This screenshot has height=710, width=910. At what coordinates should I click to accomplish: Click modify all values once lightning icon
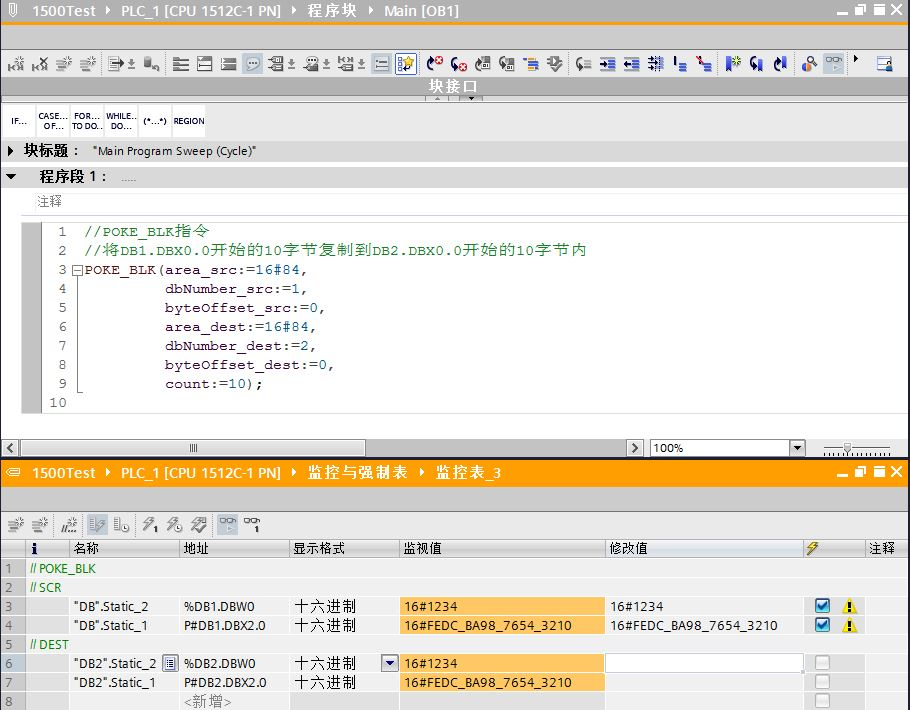tap(150, 525)
